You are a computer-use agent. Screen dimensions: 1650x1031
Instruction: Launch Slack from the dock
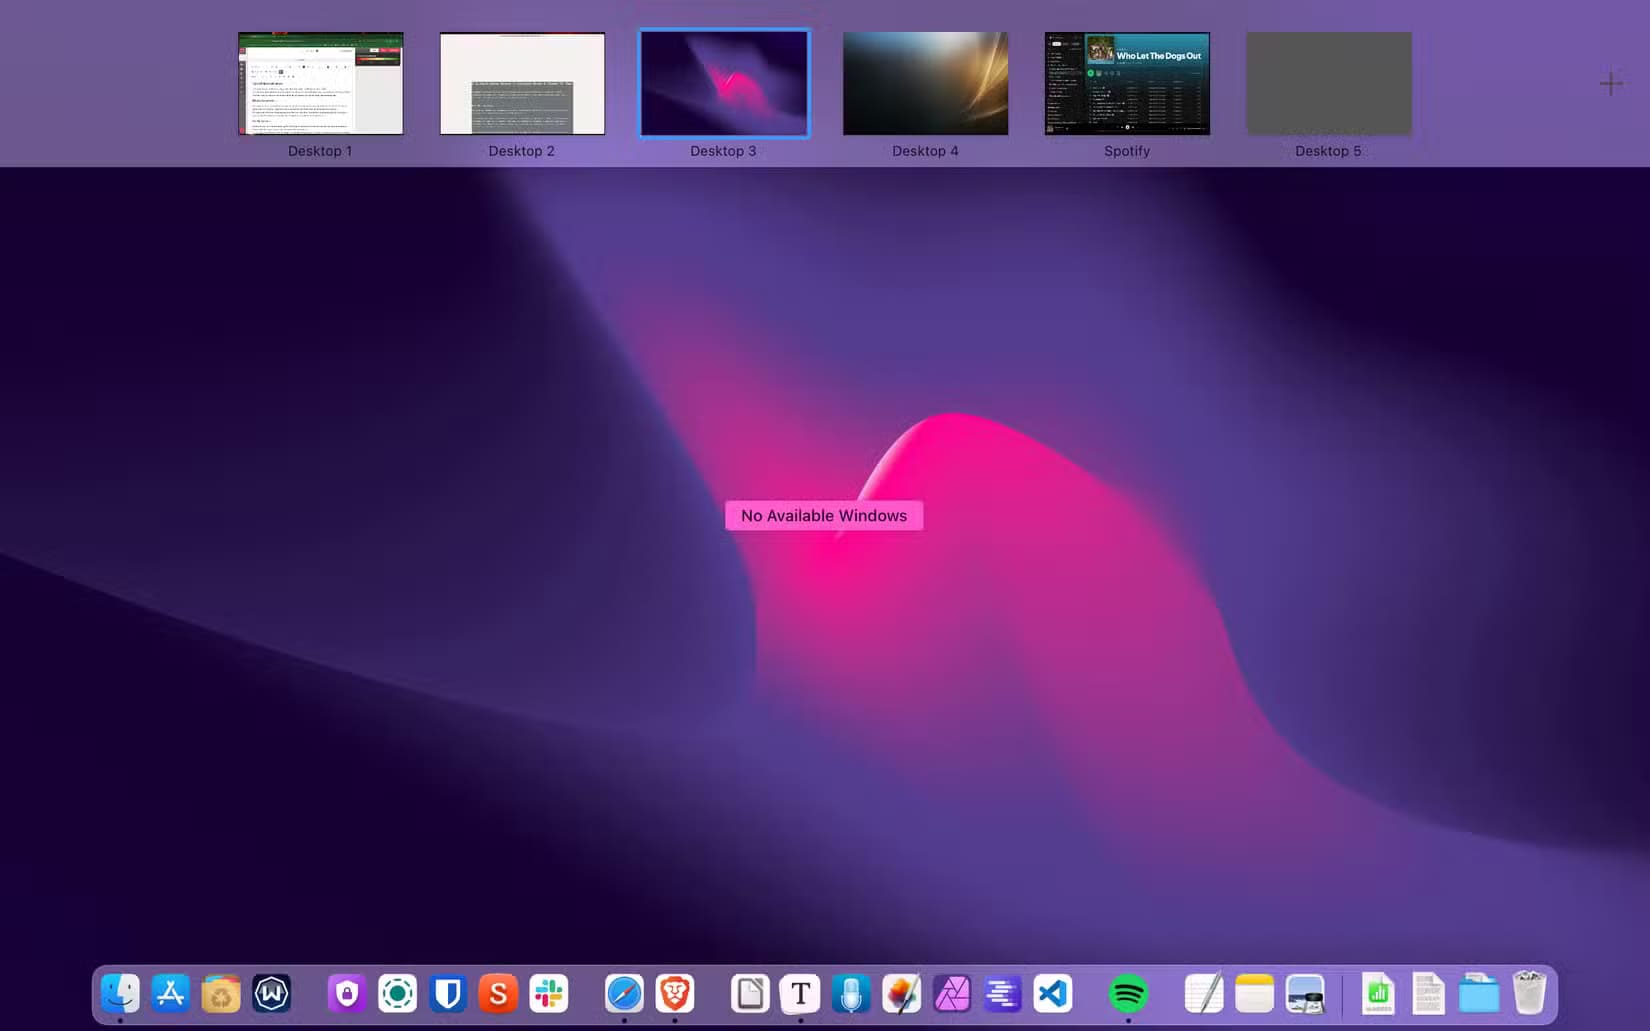tap(549, 994)
